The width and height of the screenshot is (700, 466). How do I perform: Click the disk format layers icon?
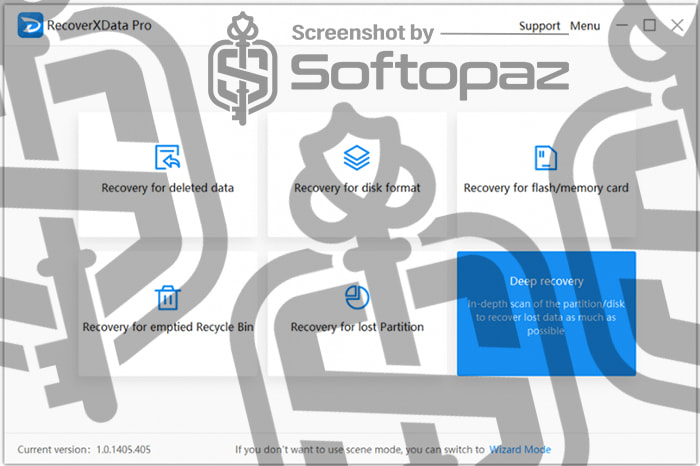pos(357,158)
